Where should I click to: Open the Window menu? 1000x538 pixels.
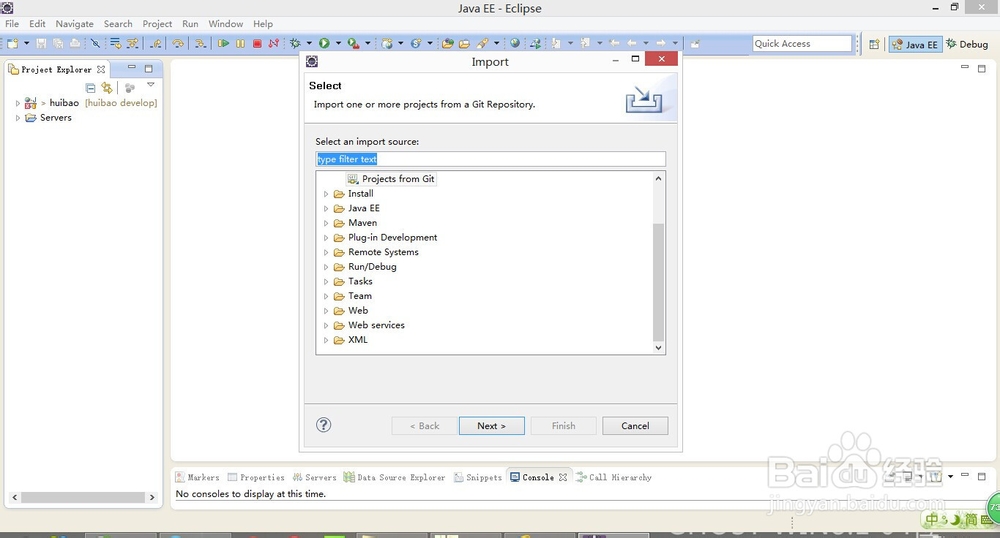point(225,24)
